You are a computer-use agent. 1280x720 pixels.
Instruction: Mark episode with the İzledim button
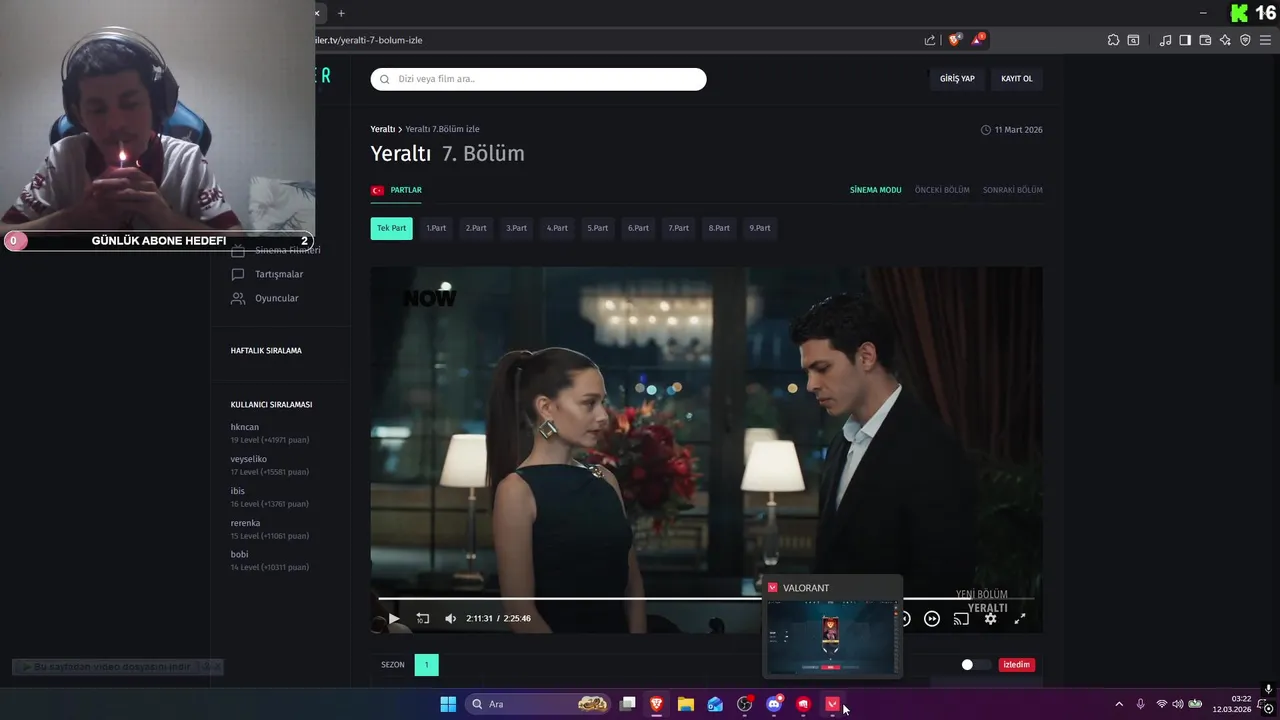pos(1017,665)
